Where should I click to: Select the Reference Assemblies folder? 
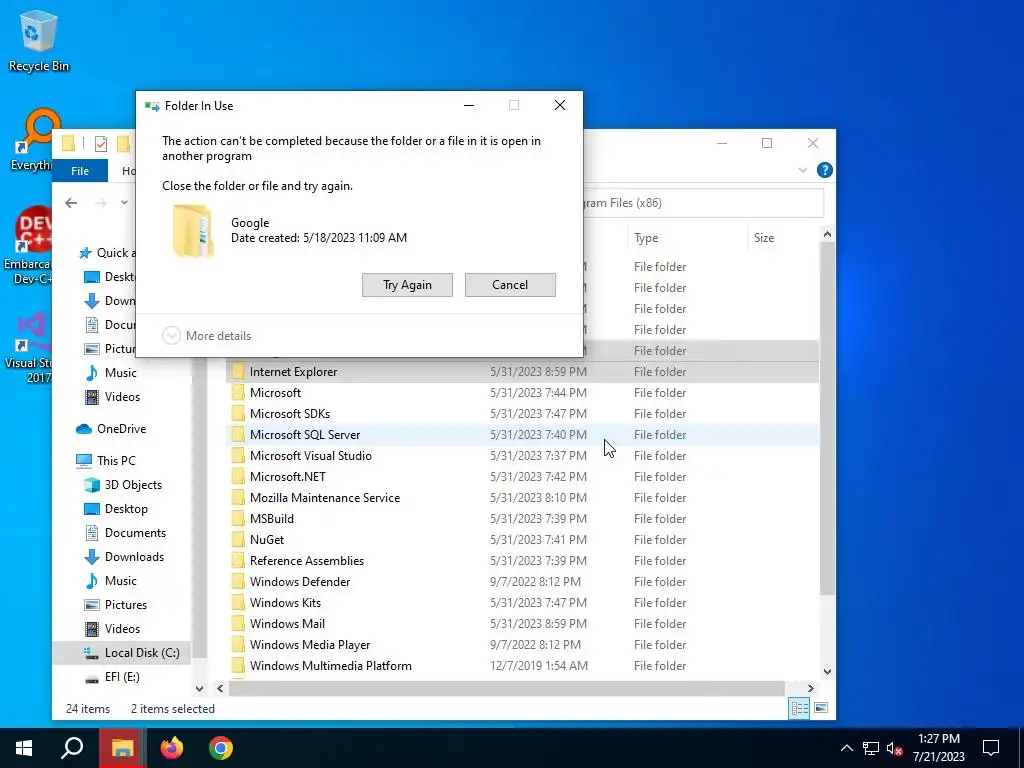click(x=522, y=560)
